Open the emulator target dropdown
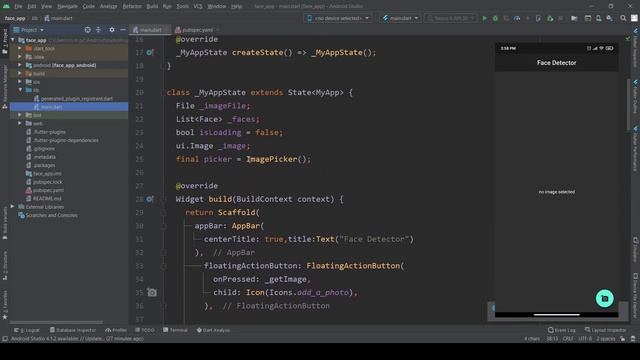This screenshot has width=640, height=360. point(451,18)
